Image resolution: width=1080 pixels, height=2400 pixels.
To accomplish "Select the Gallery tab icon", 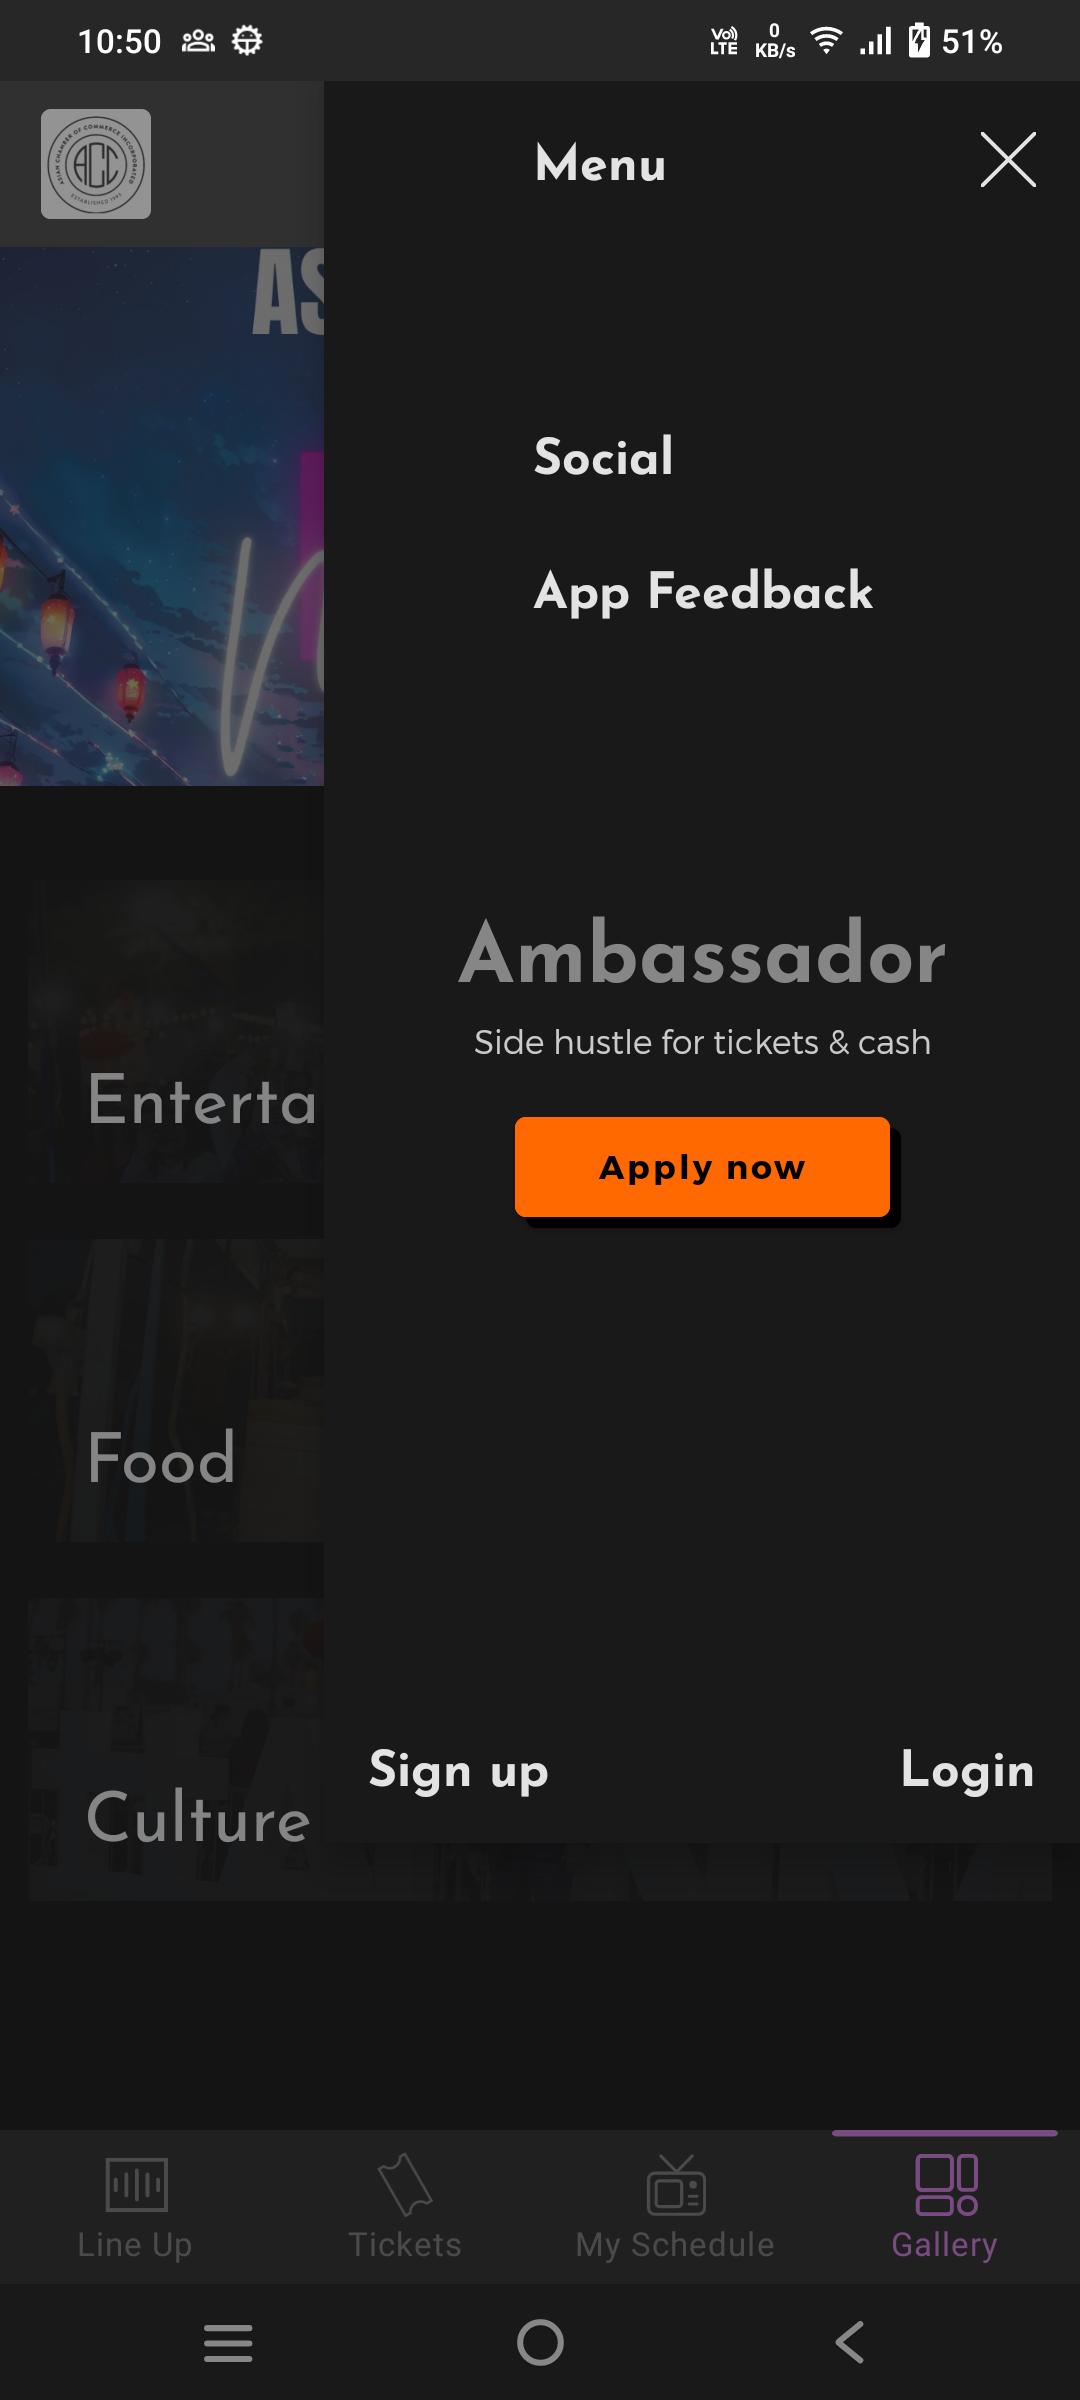I will tap(946, 2184).
